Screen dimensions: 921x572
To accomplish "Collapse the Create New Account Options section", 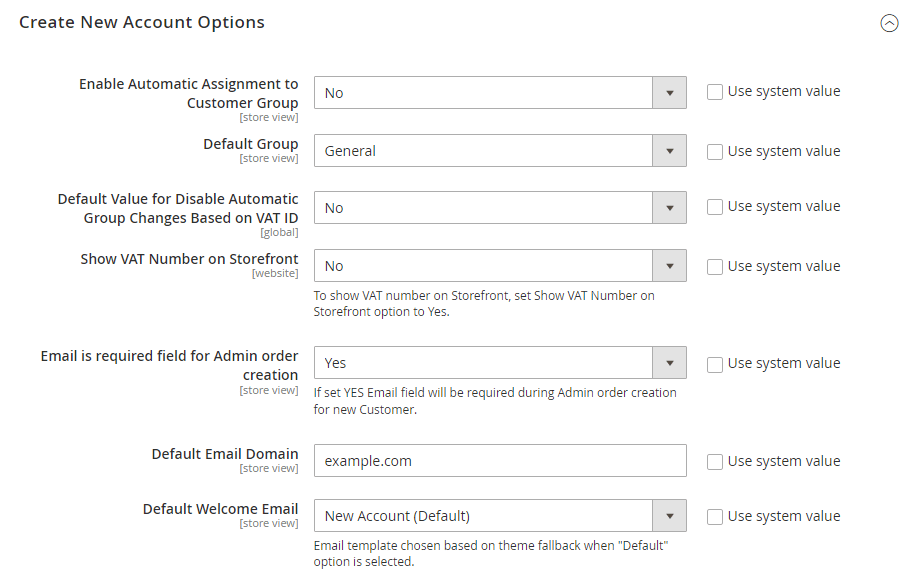I will coord(888,23).
